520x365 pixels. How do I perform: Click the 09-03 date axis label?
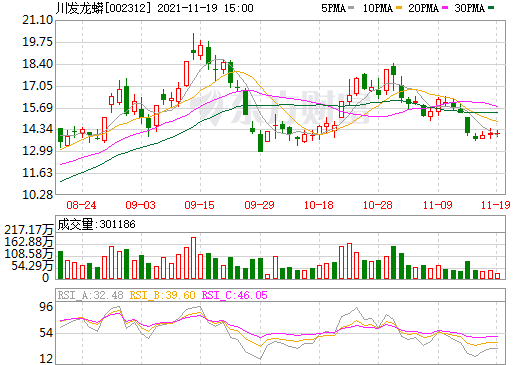pos(140,205)
